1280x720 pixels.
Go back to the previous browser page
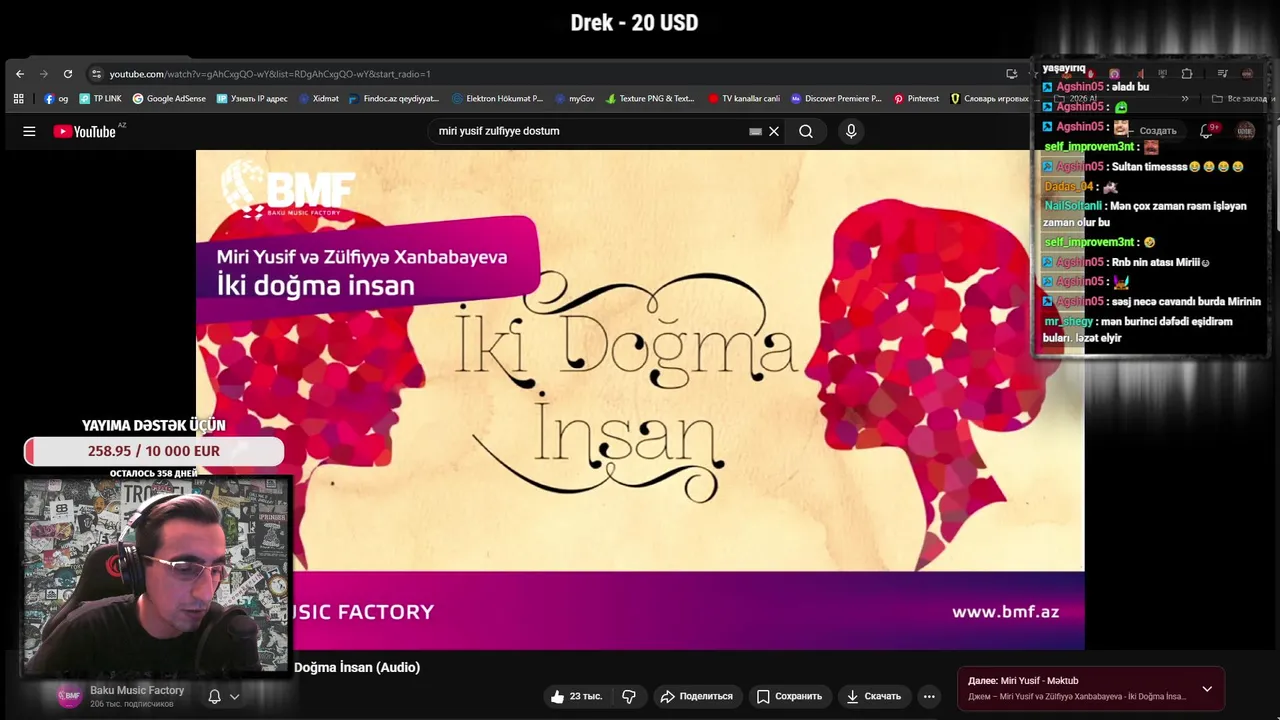(x=20, y=74)
